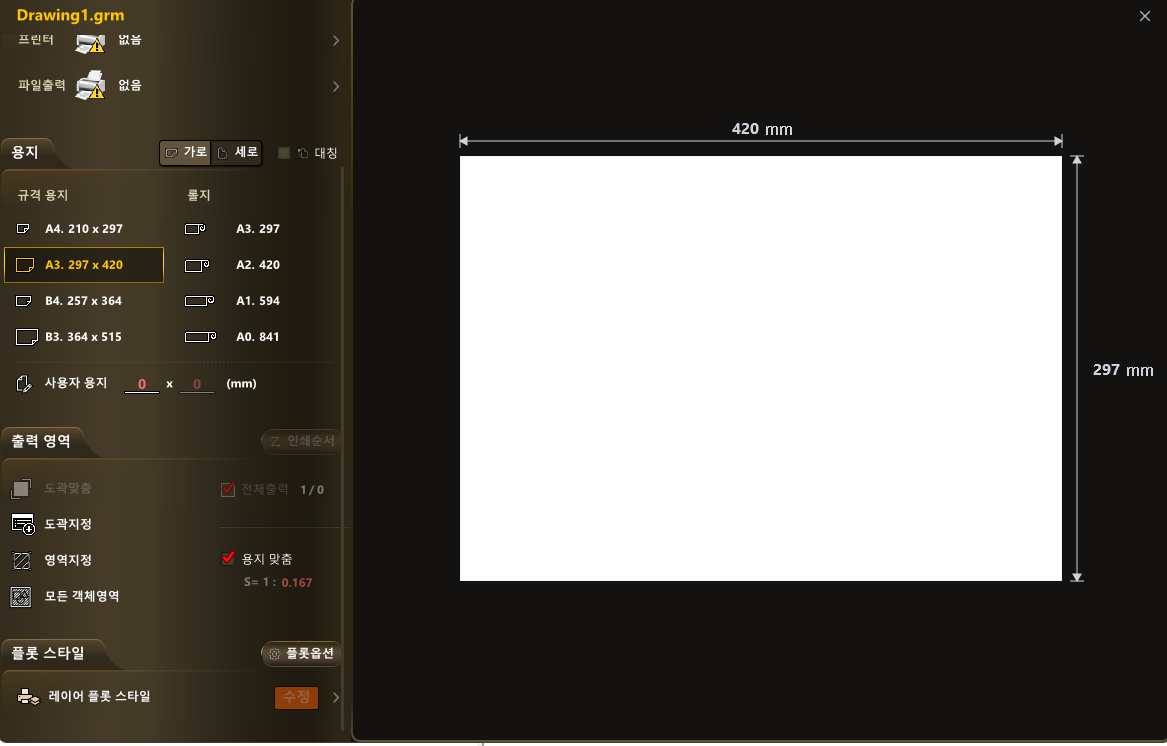Click the A3 roll paper icon
The height and width of the screenshot is (746, 1167).
pos(195,229)
